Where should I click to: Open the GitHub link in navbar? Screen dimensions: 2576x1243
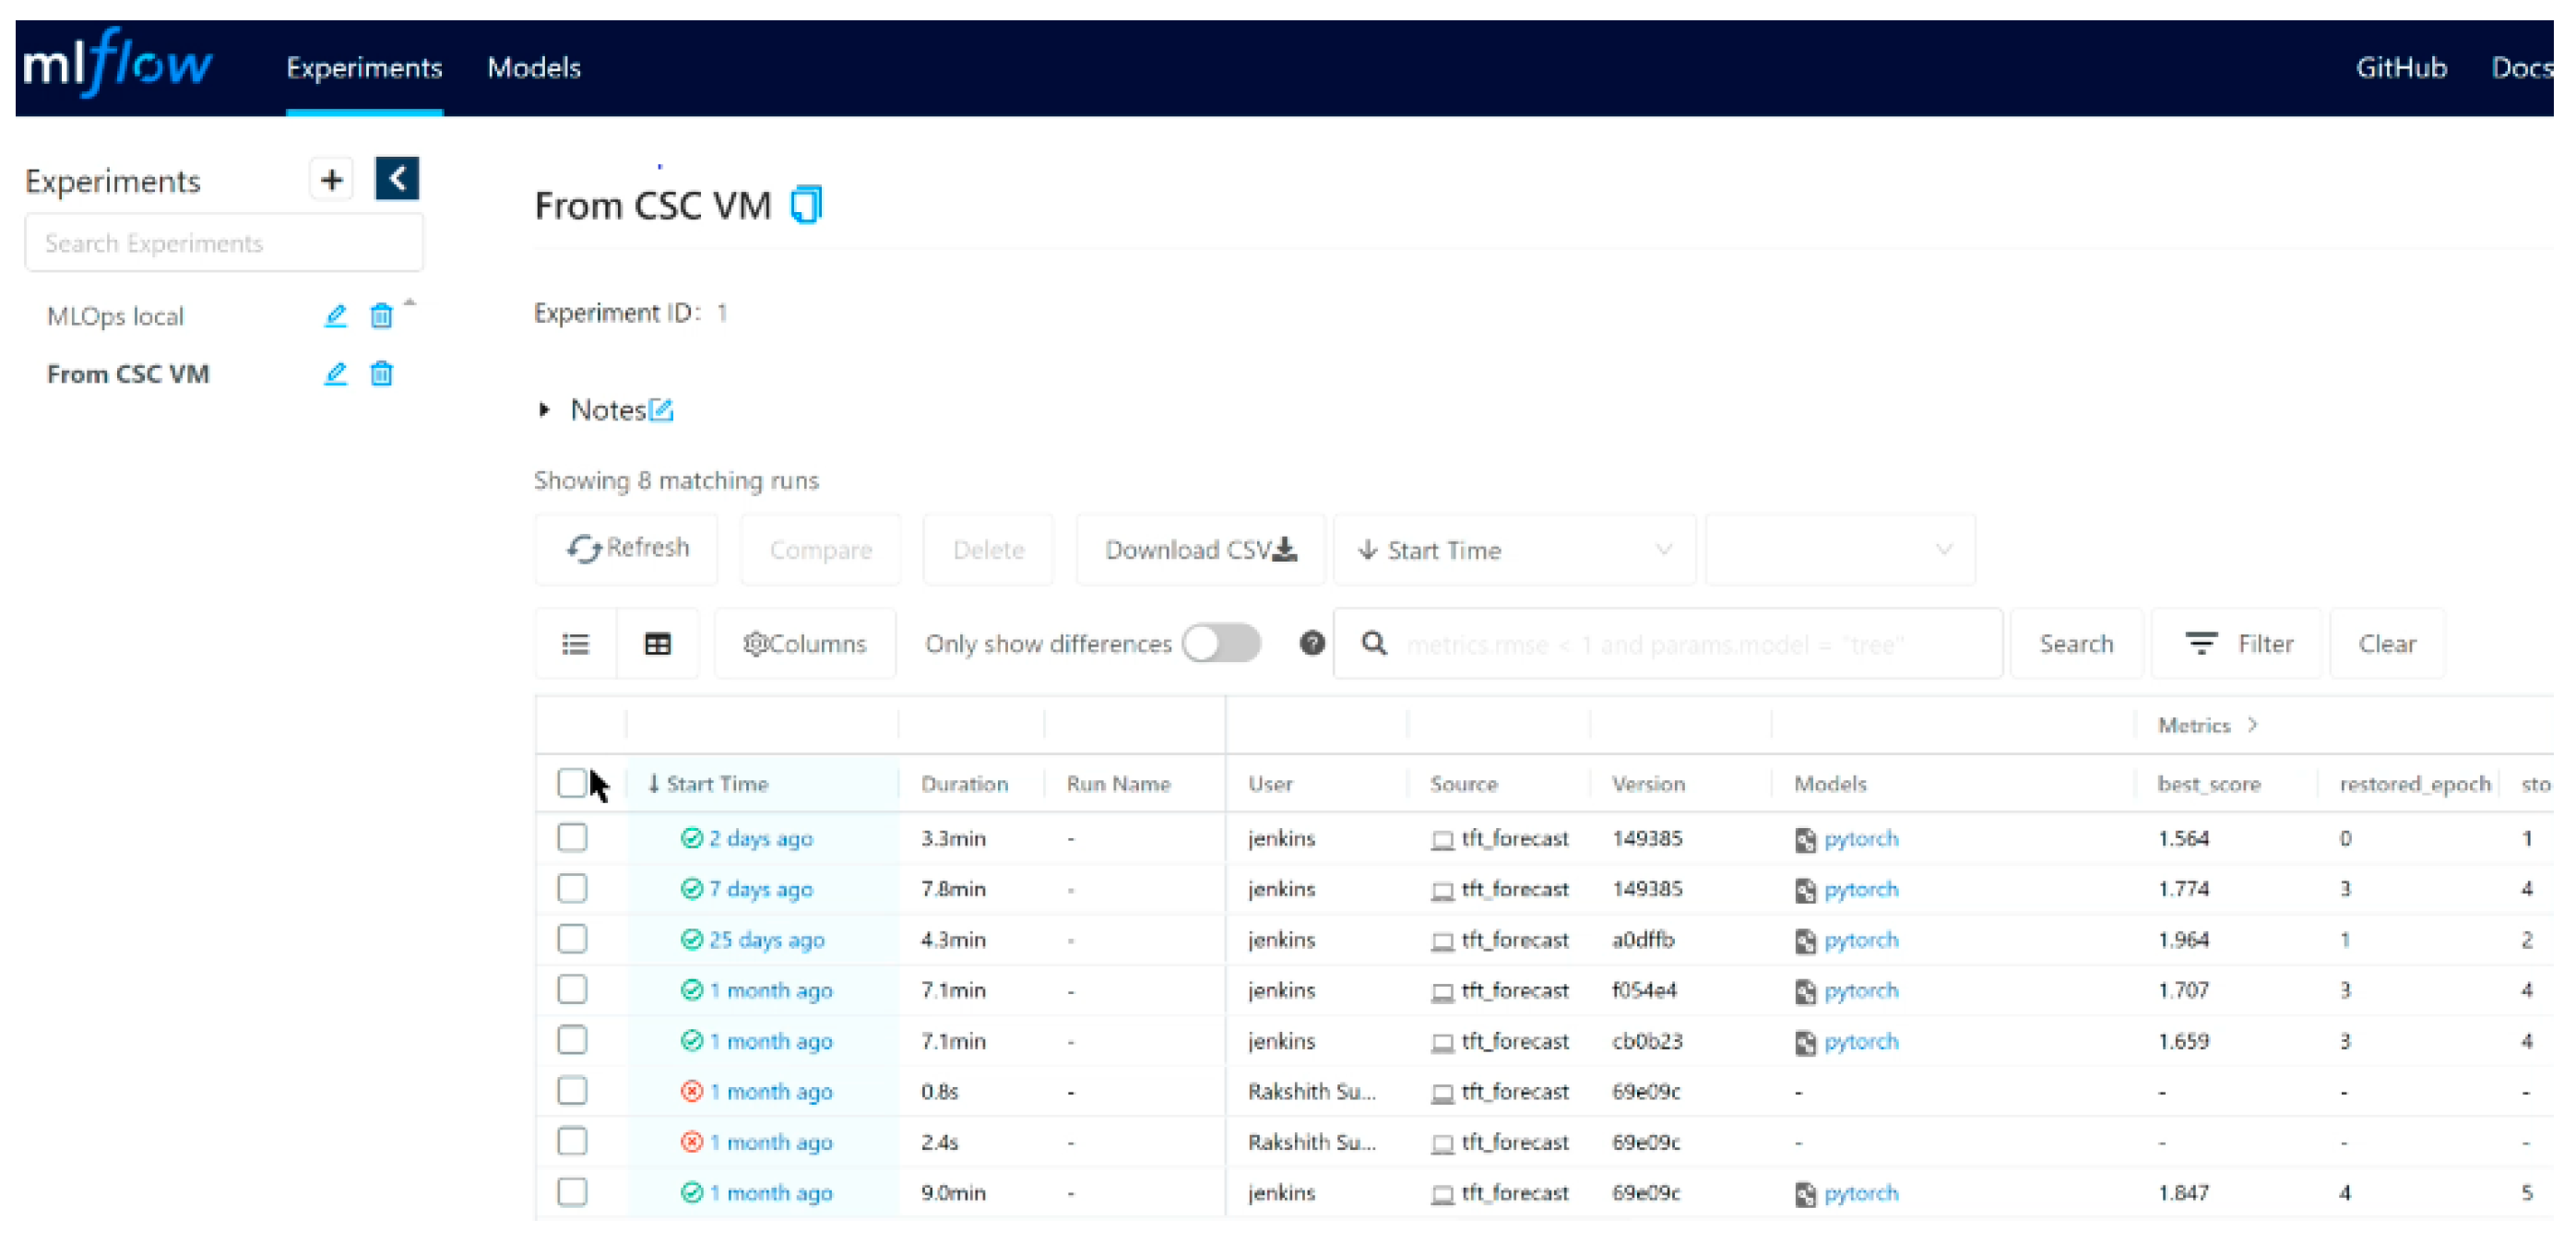[x=2400, y=68]
